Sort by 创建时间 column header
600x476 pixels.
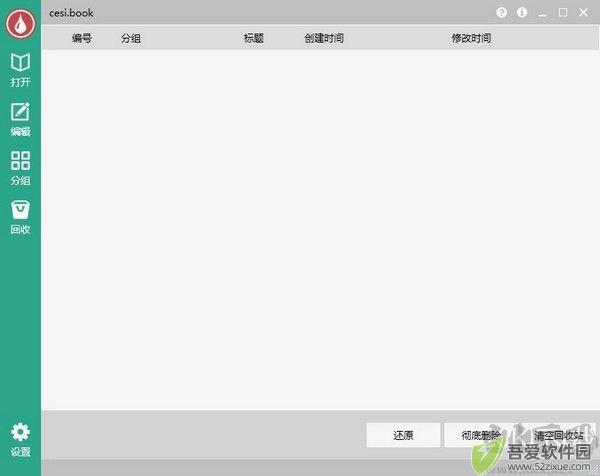324,38
